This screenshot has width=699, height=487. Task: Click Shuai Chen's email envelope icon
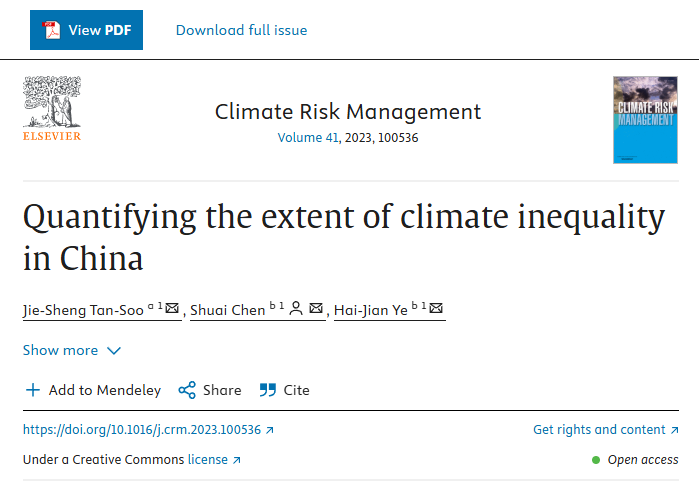[316, 309]
